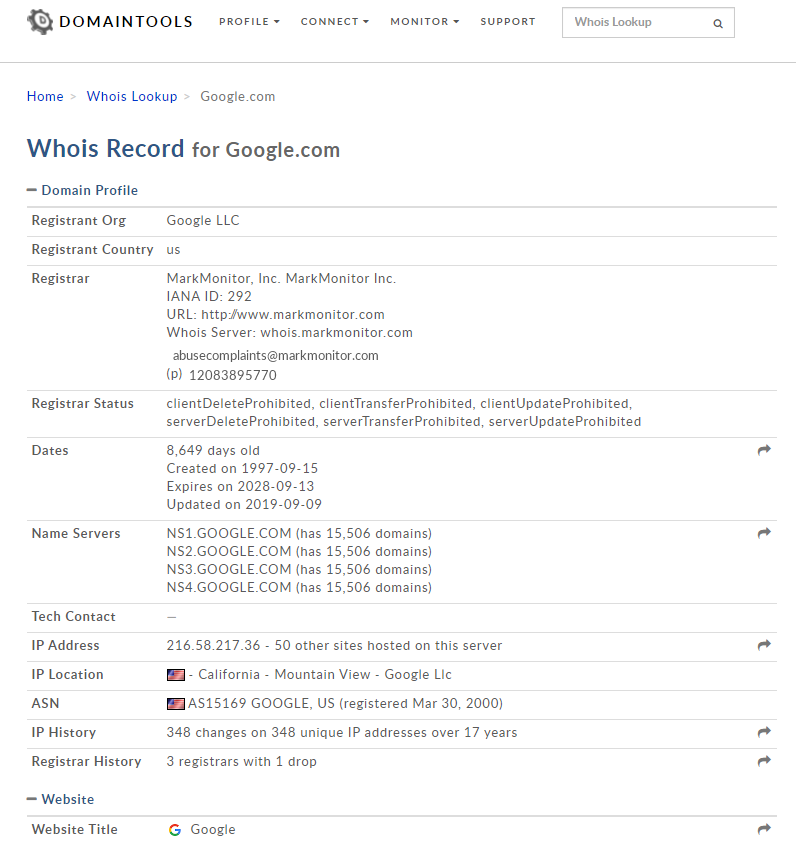
Task: Click the NS3.GOOGLE.COM name server entry
Action: [299, 569]
